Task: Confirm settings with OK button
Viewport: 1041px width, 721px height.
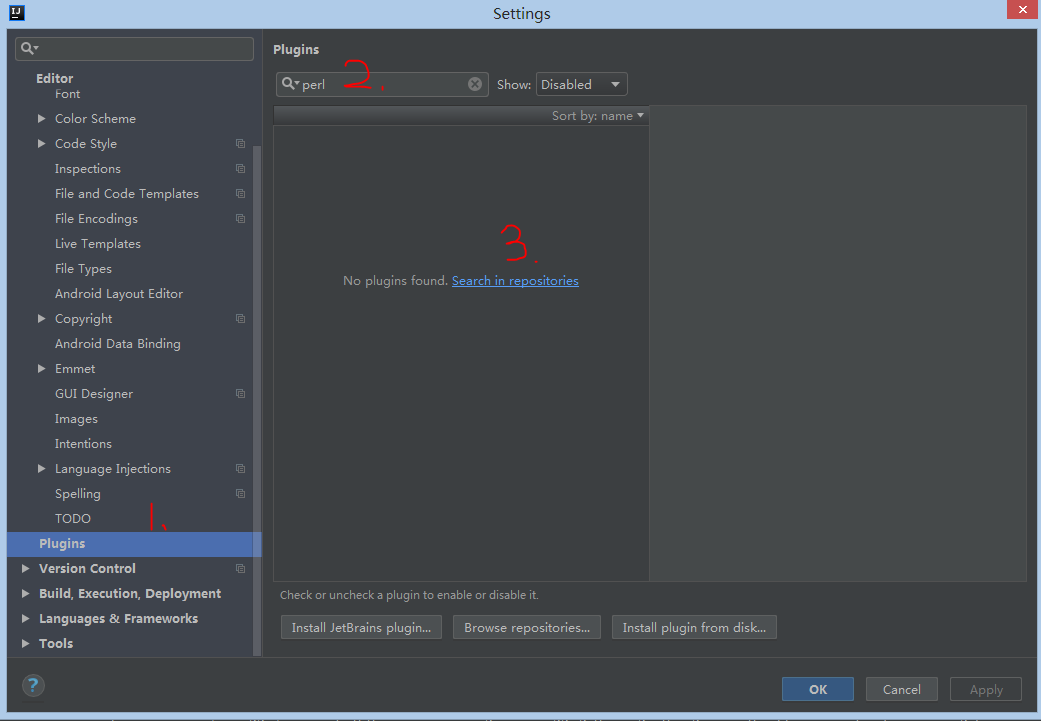Action: pos(817,689)
